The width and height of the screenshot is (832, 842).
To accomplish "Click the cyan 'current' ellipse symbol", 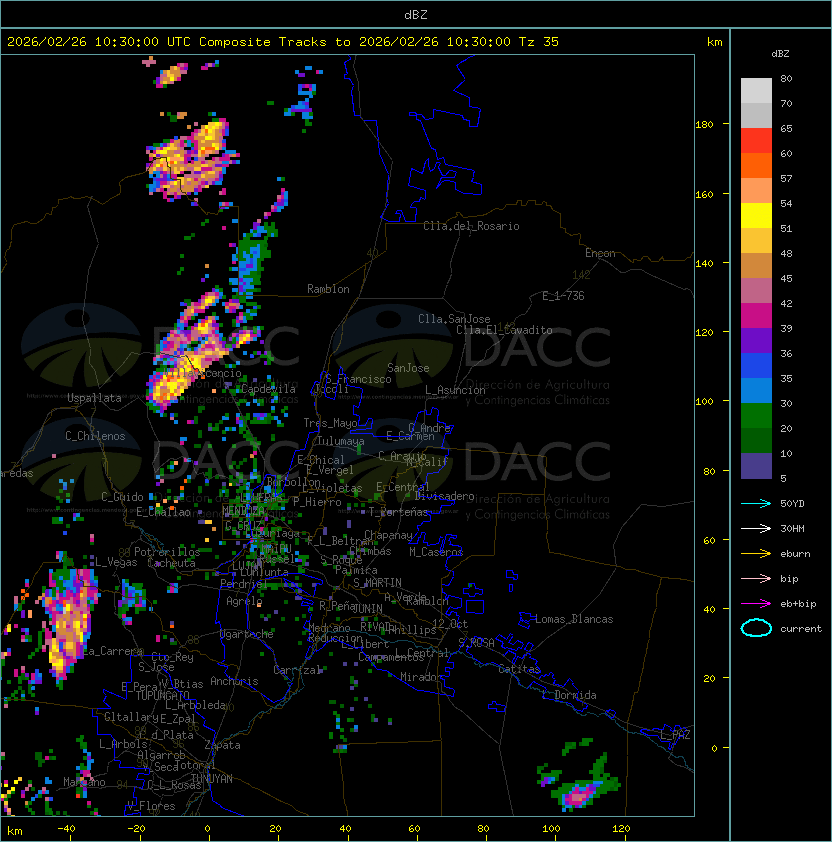I will point(756,628).
